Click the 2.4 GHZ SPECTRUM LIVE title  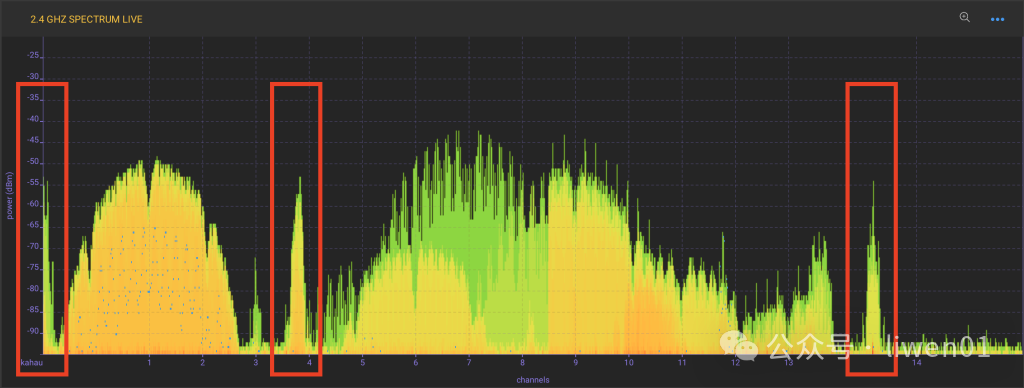point(86,20)
